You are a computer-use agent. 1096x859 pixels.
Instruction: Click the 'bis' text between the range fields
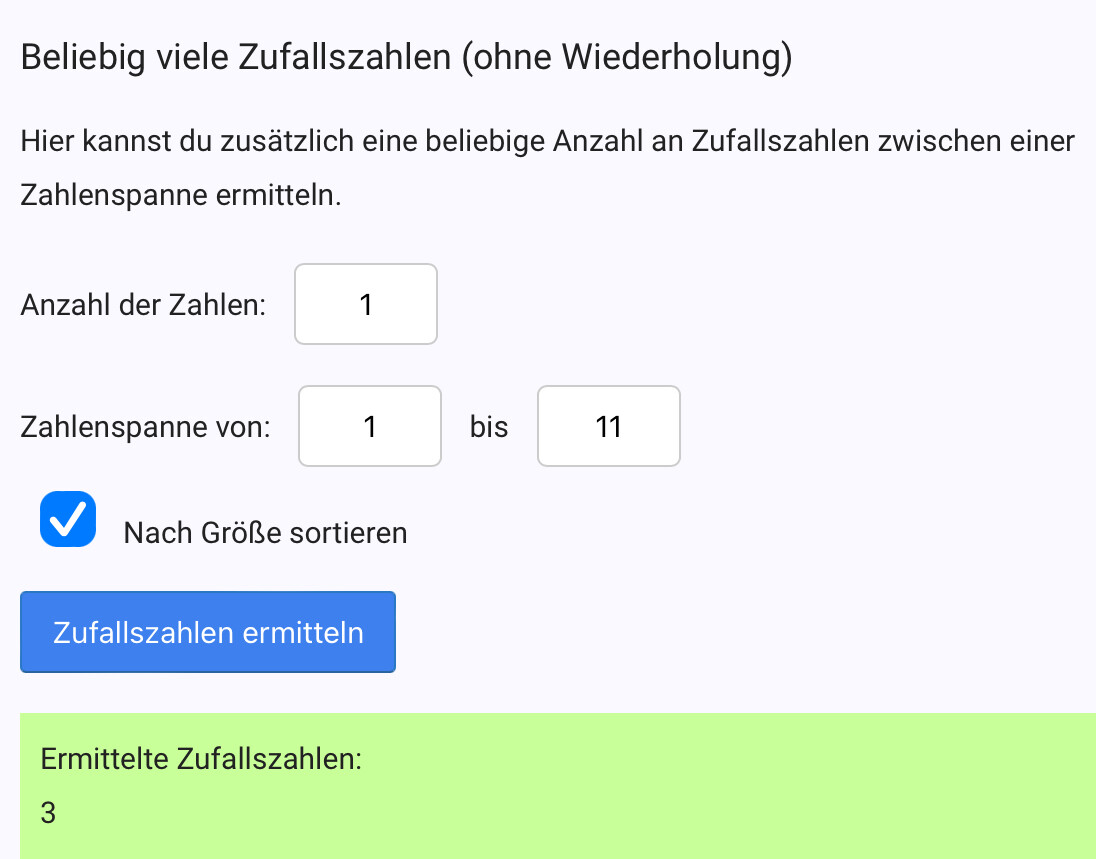tap(489, 428)
